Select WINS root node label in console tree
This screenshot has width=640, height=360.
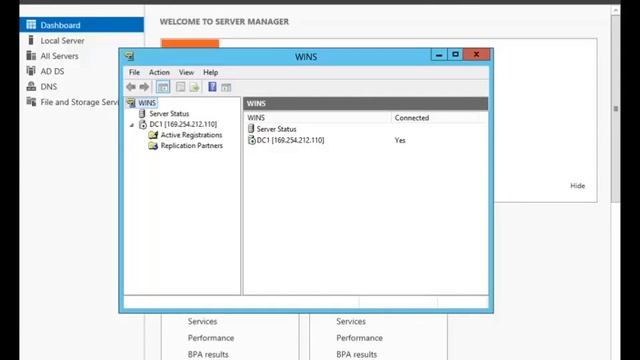coord(147,103)
